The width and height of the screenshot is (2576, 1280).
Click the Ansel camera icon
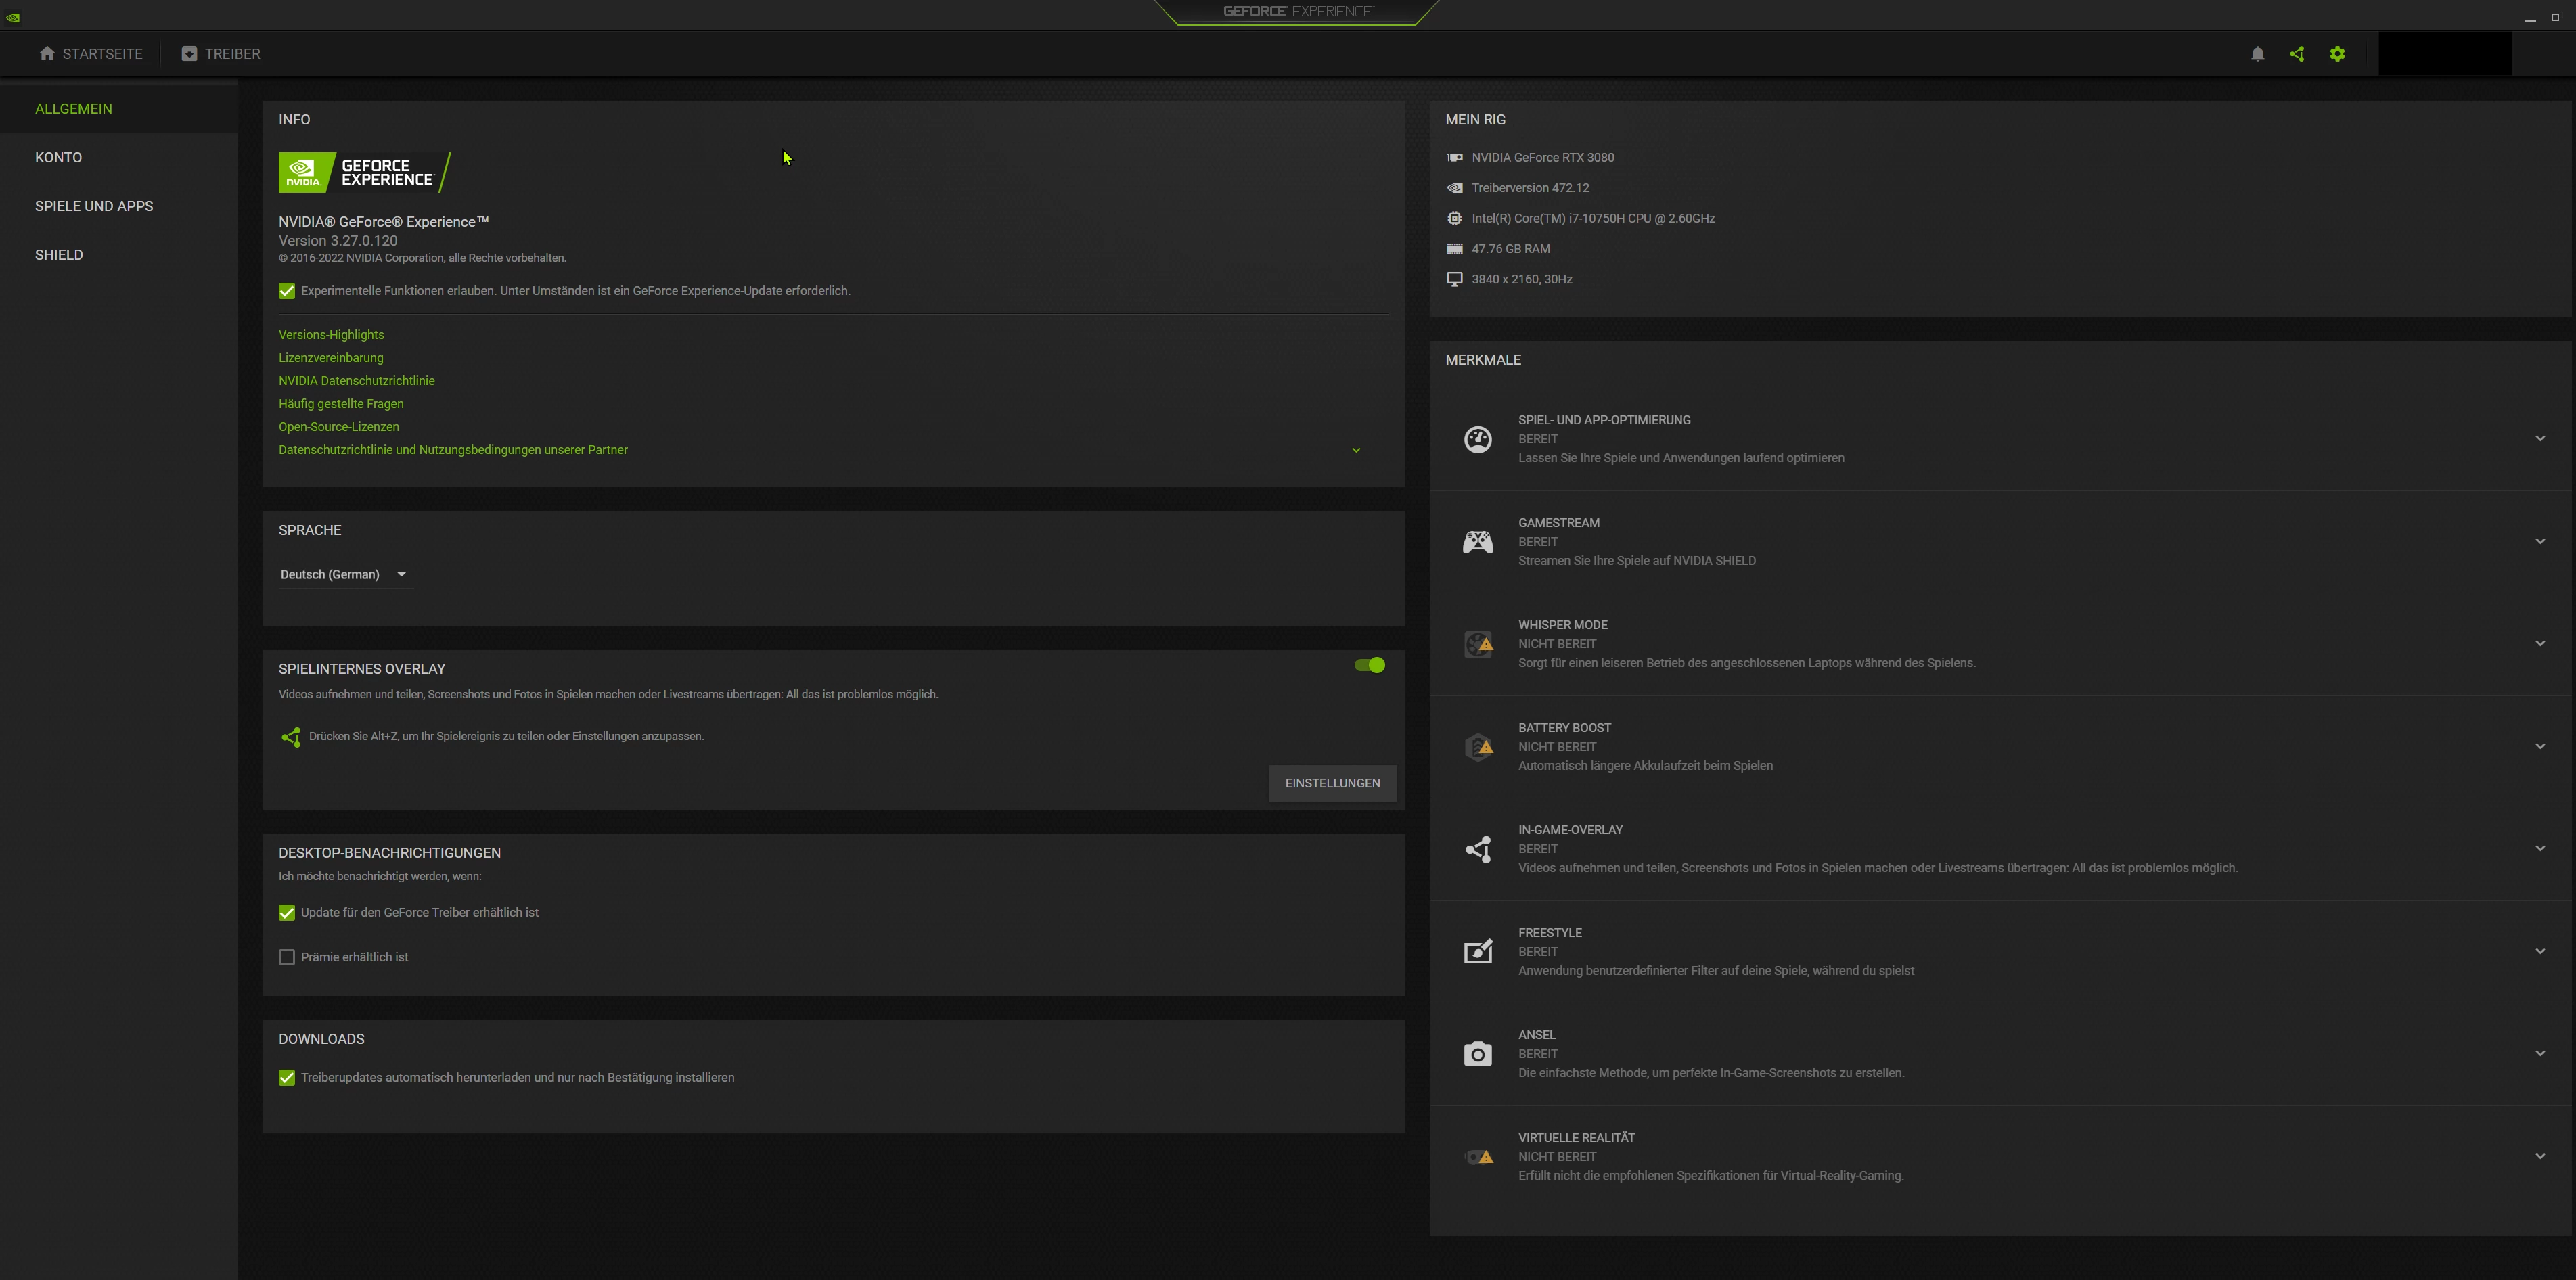point(1477,1054)
